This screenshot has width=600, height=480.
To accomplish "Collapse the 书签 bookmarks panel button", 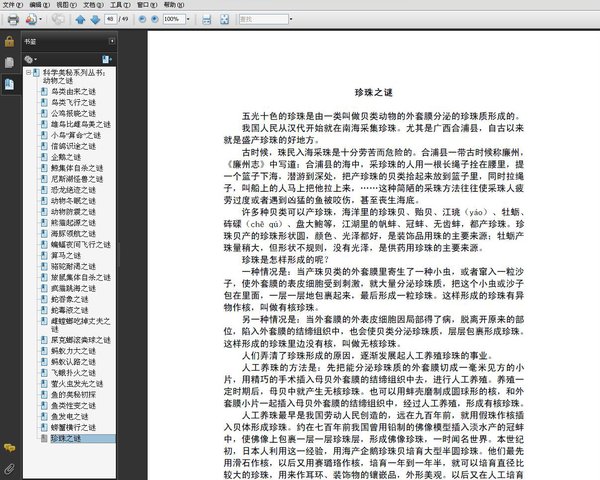I will (112, 41).
